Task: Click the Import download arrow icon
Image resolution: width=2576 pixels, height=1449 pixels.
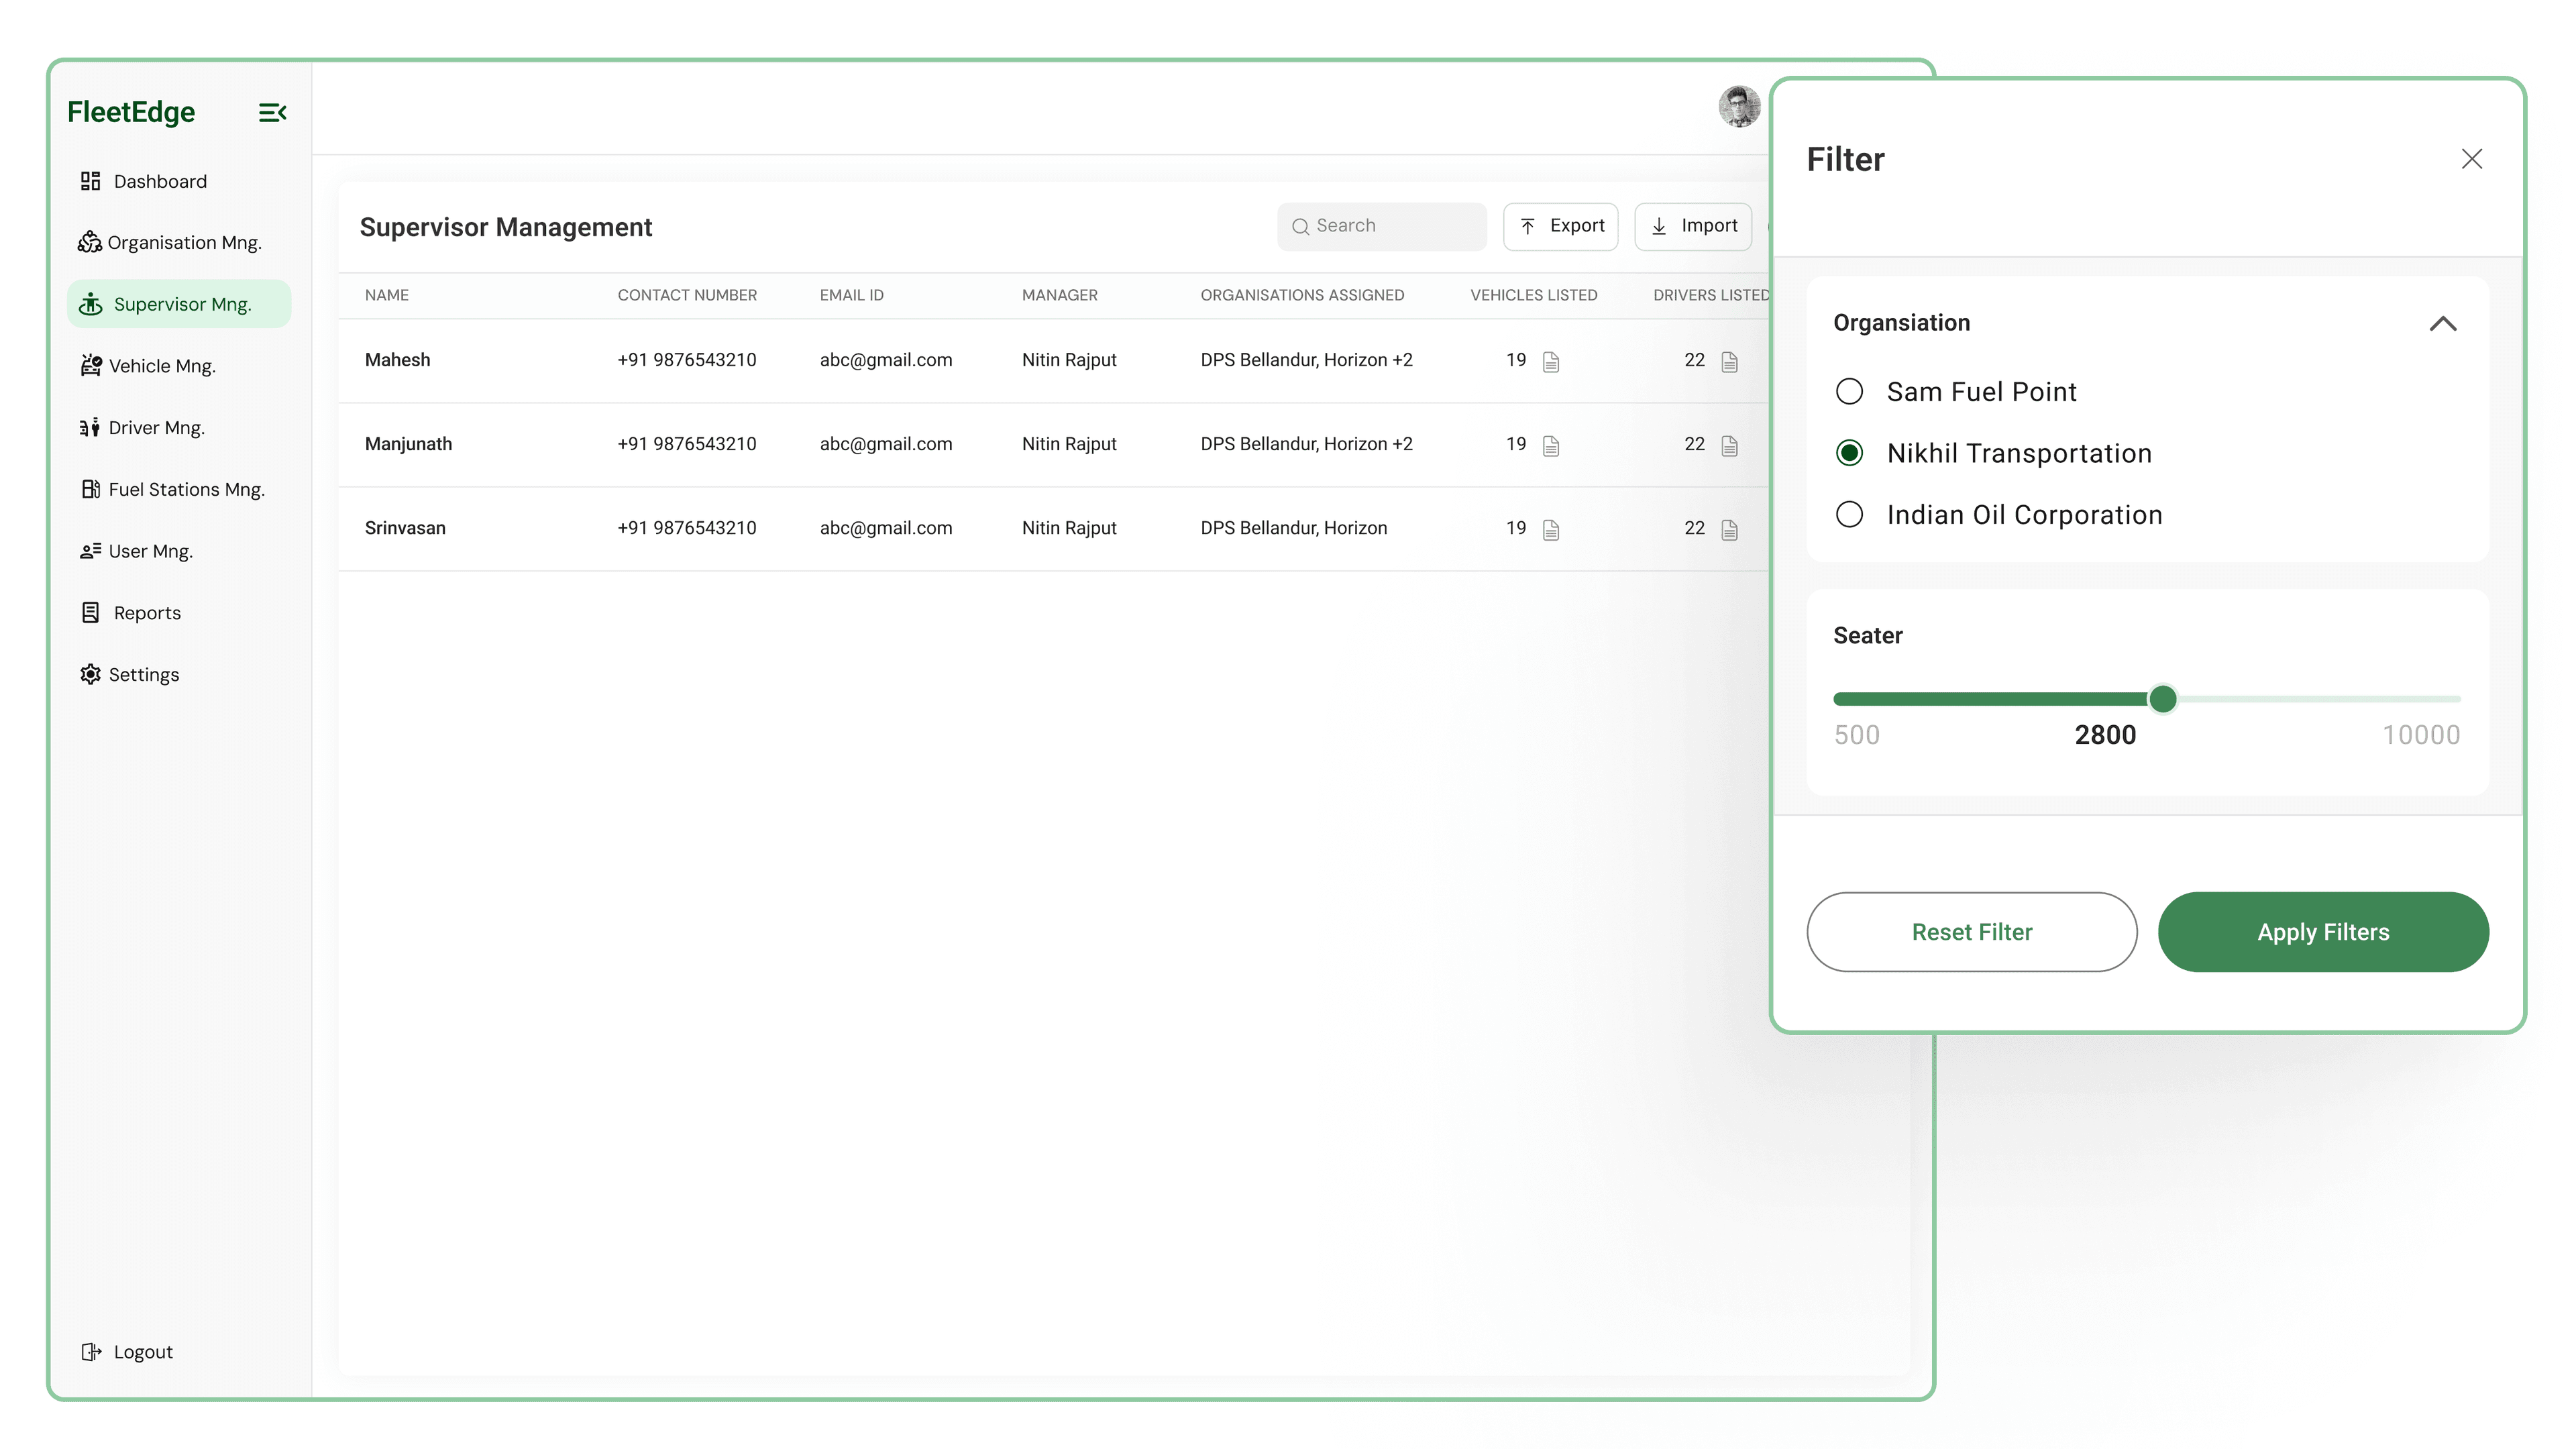Action: 1659,226
